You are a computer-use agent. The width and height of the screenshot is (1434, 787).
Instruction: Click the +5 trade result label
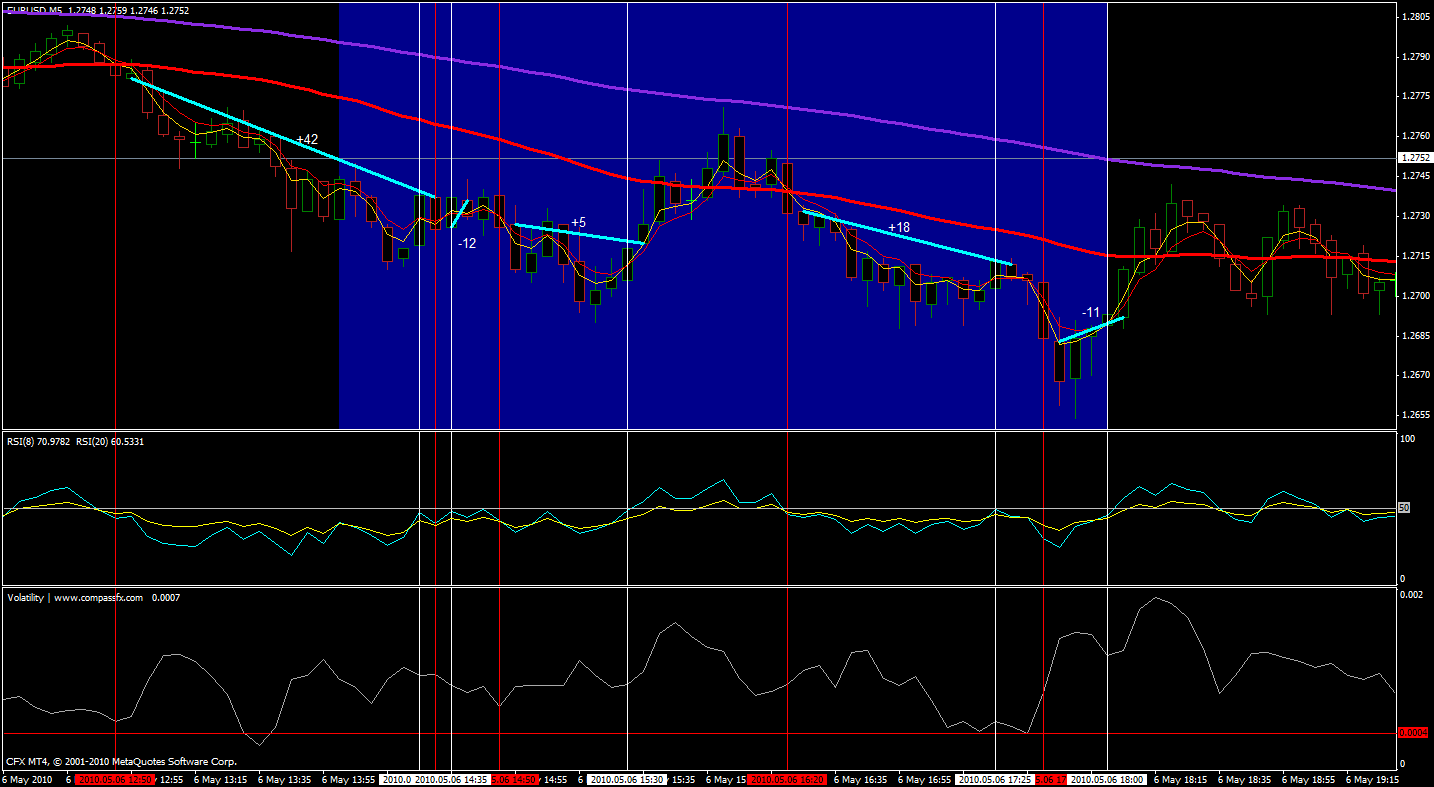pyautogui.click(x=578, y=222)
